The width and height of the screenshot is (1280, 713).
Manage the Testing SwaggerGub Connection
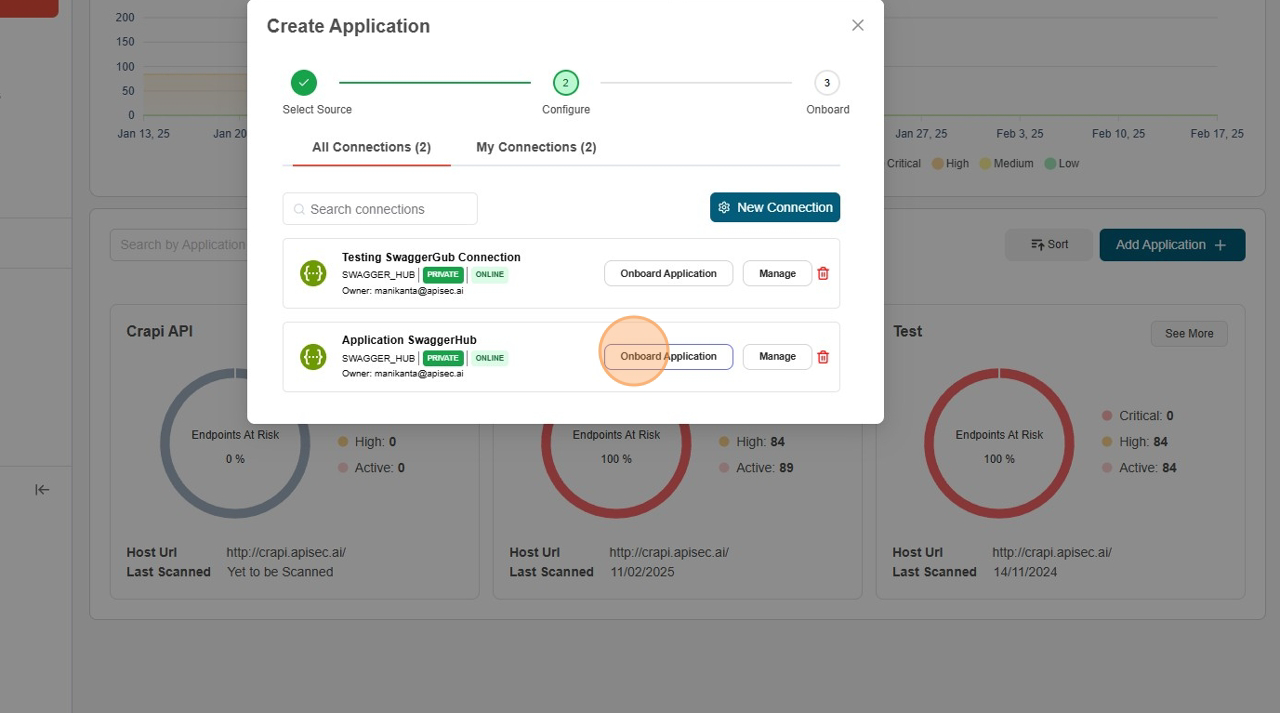pyautogui.click(x=777, y=273)
